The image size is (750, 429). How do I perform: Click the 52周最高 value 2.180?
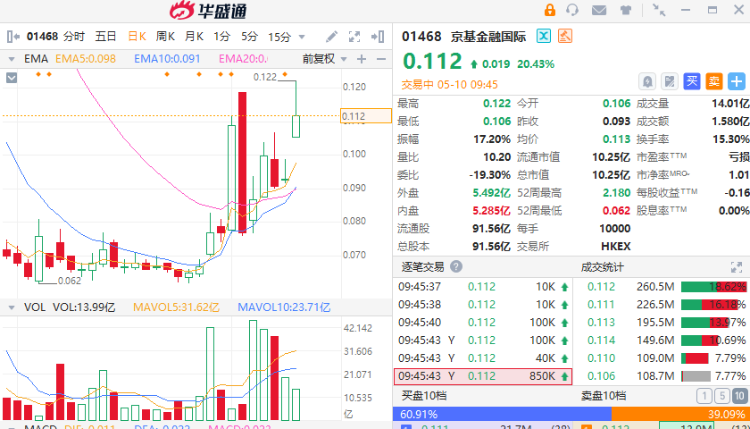click(x=617, y=193)
